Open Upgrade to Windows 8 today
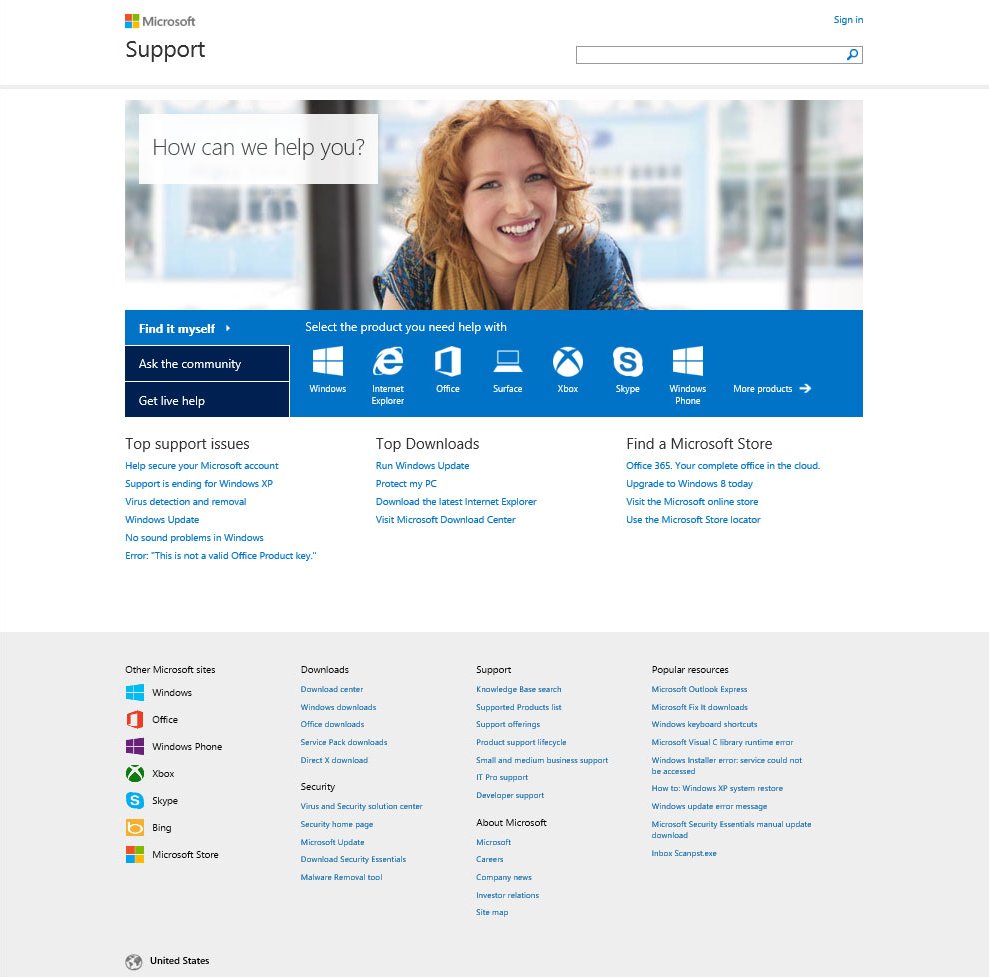Screen dimensions: 989x977 689,484
